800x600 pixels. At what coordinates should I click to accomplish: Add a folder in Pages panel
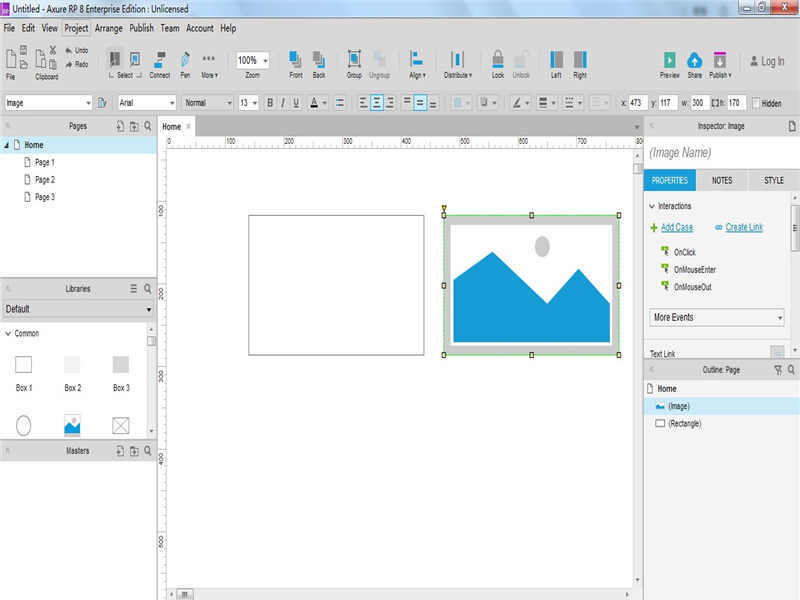pyautogui.click(x=134, y=126)
